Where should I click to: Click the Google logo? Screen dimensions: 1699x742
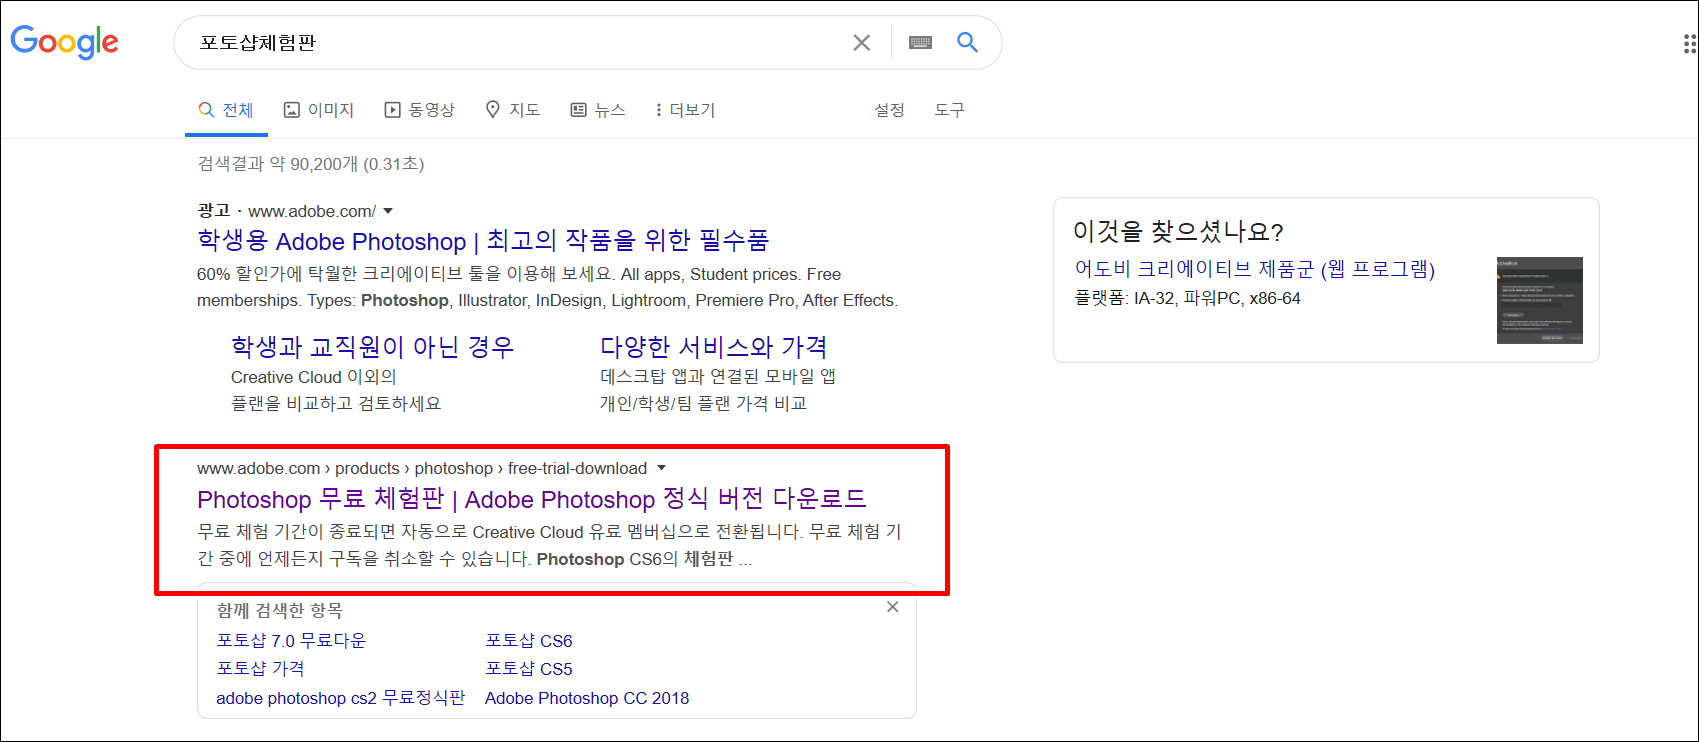[65, 42]
